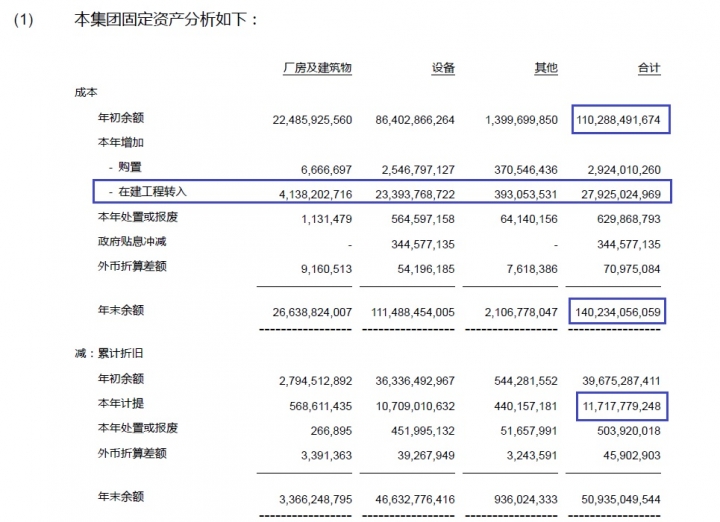This screenshot has width=720, height=522.
Task: Click the value 564,597,158
Action: [x=423, y=219]
